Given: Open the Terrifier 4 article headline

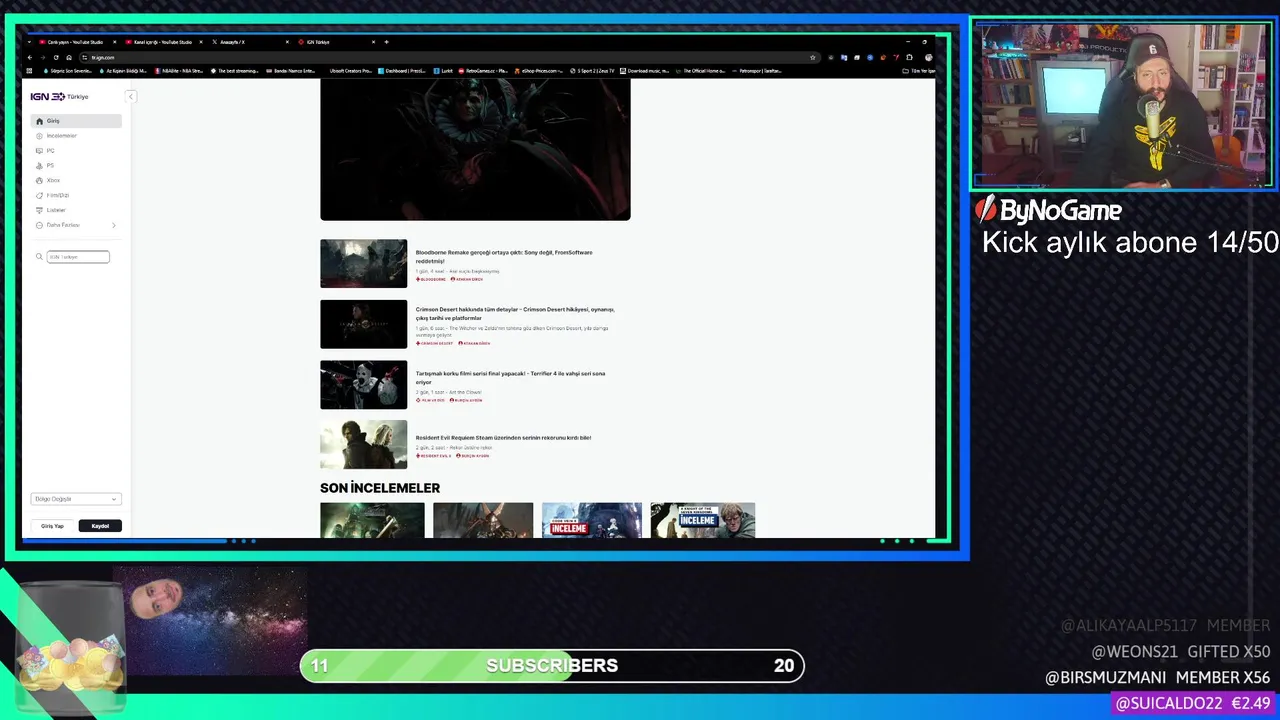Looking at the screenshot, I should (x=510, y=377).
